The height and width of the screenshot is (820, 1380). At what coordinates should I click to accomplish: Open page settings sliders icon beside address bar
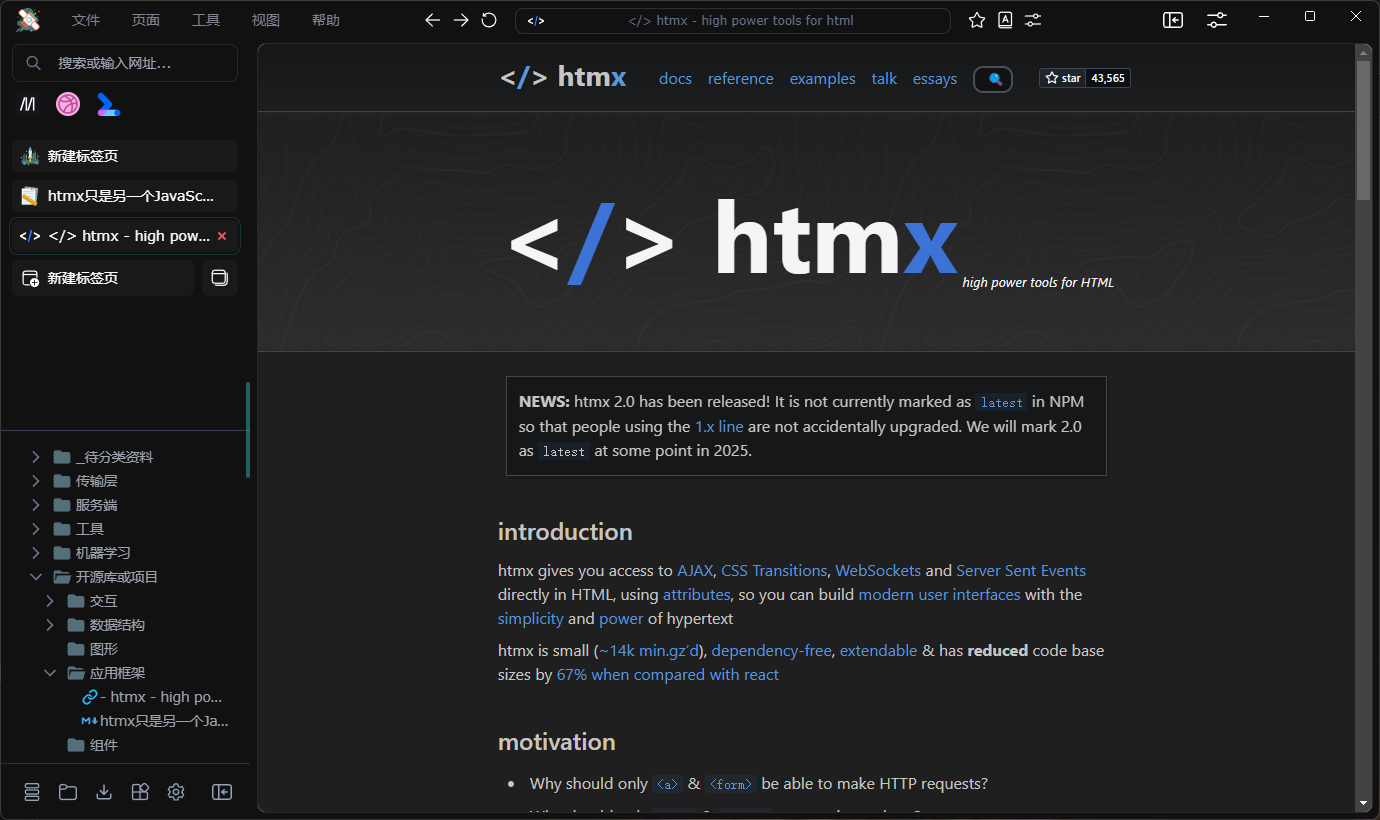1033,20
